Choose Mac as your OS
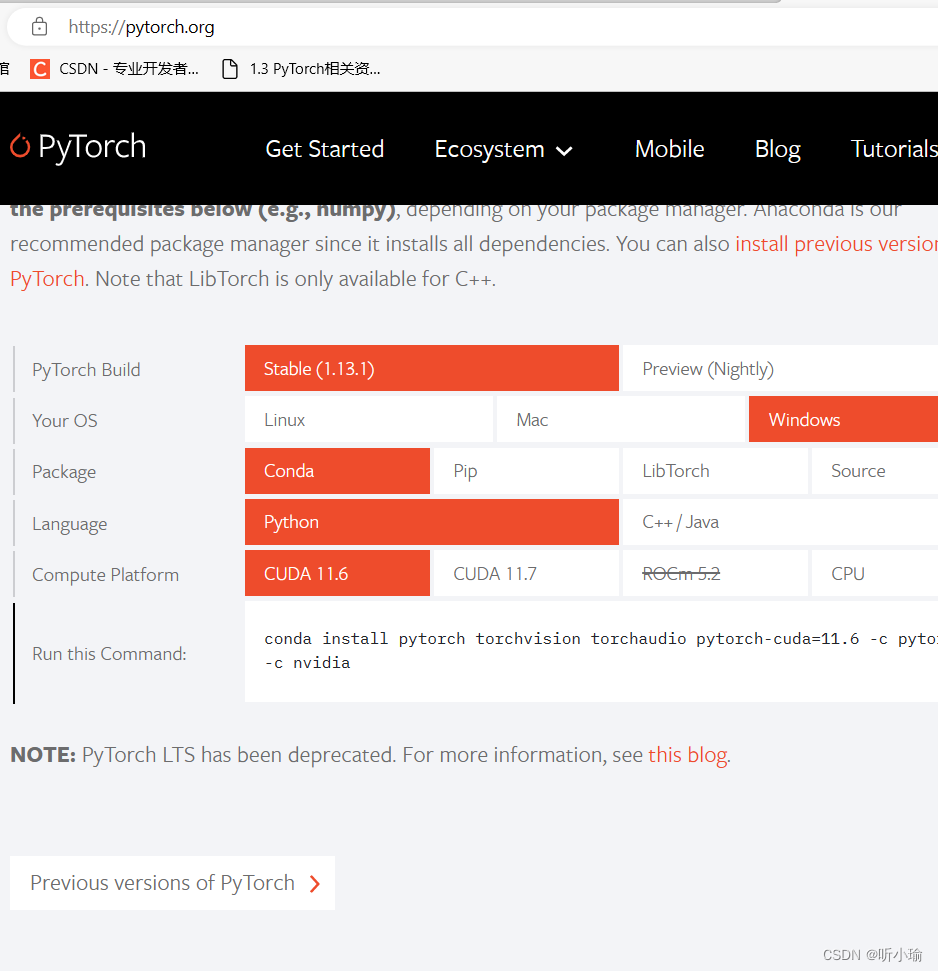 pos(620,420)
